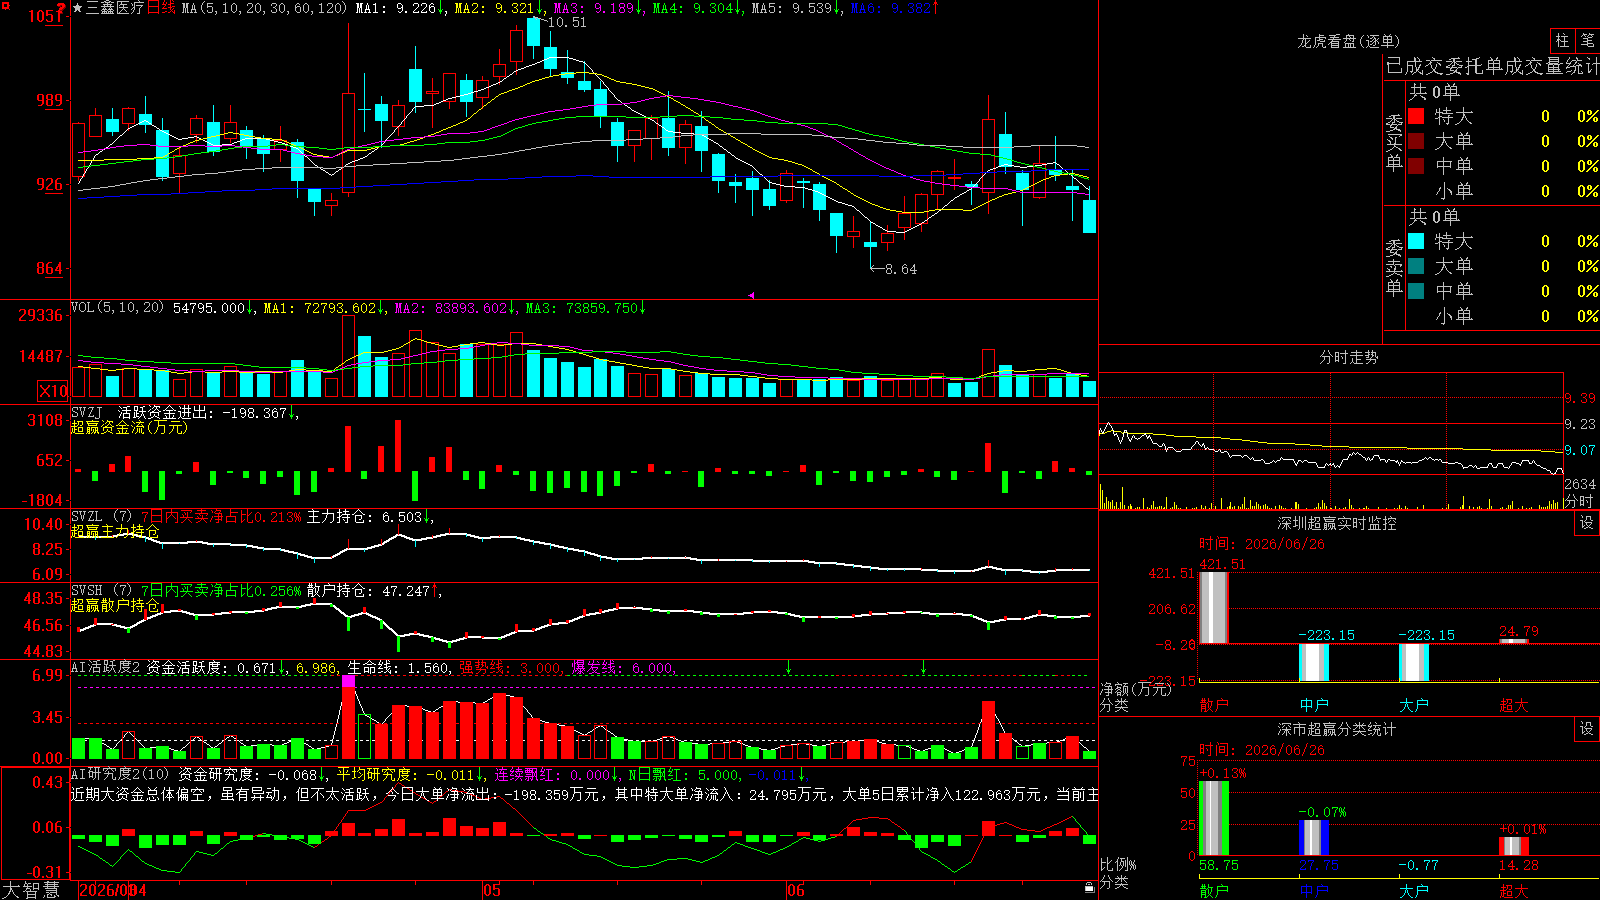Click the MA(5,10,20,30,60,120) indicator label
The width and height of the screenshot is (1600, 900).
click(x=264, y=8)
